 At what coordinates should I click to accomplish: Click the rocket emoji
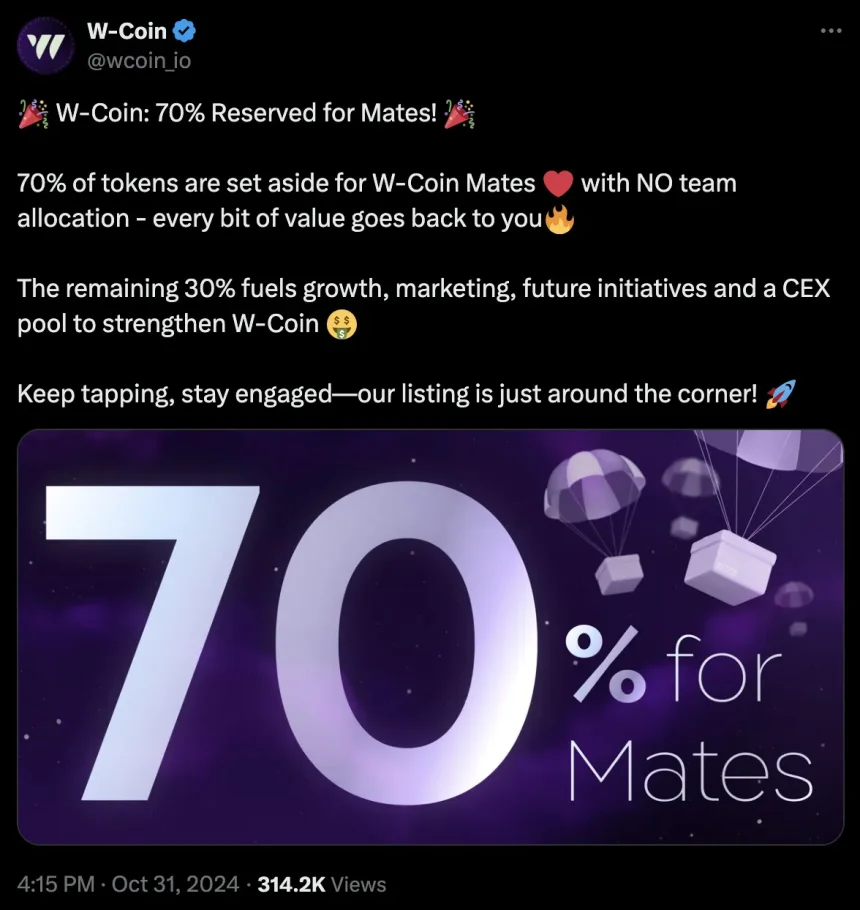pos(777,395)
